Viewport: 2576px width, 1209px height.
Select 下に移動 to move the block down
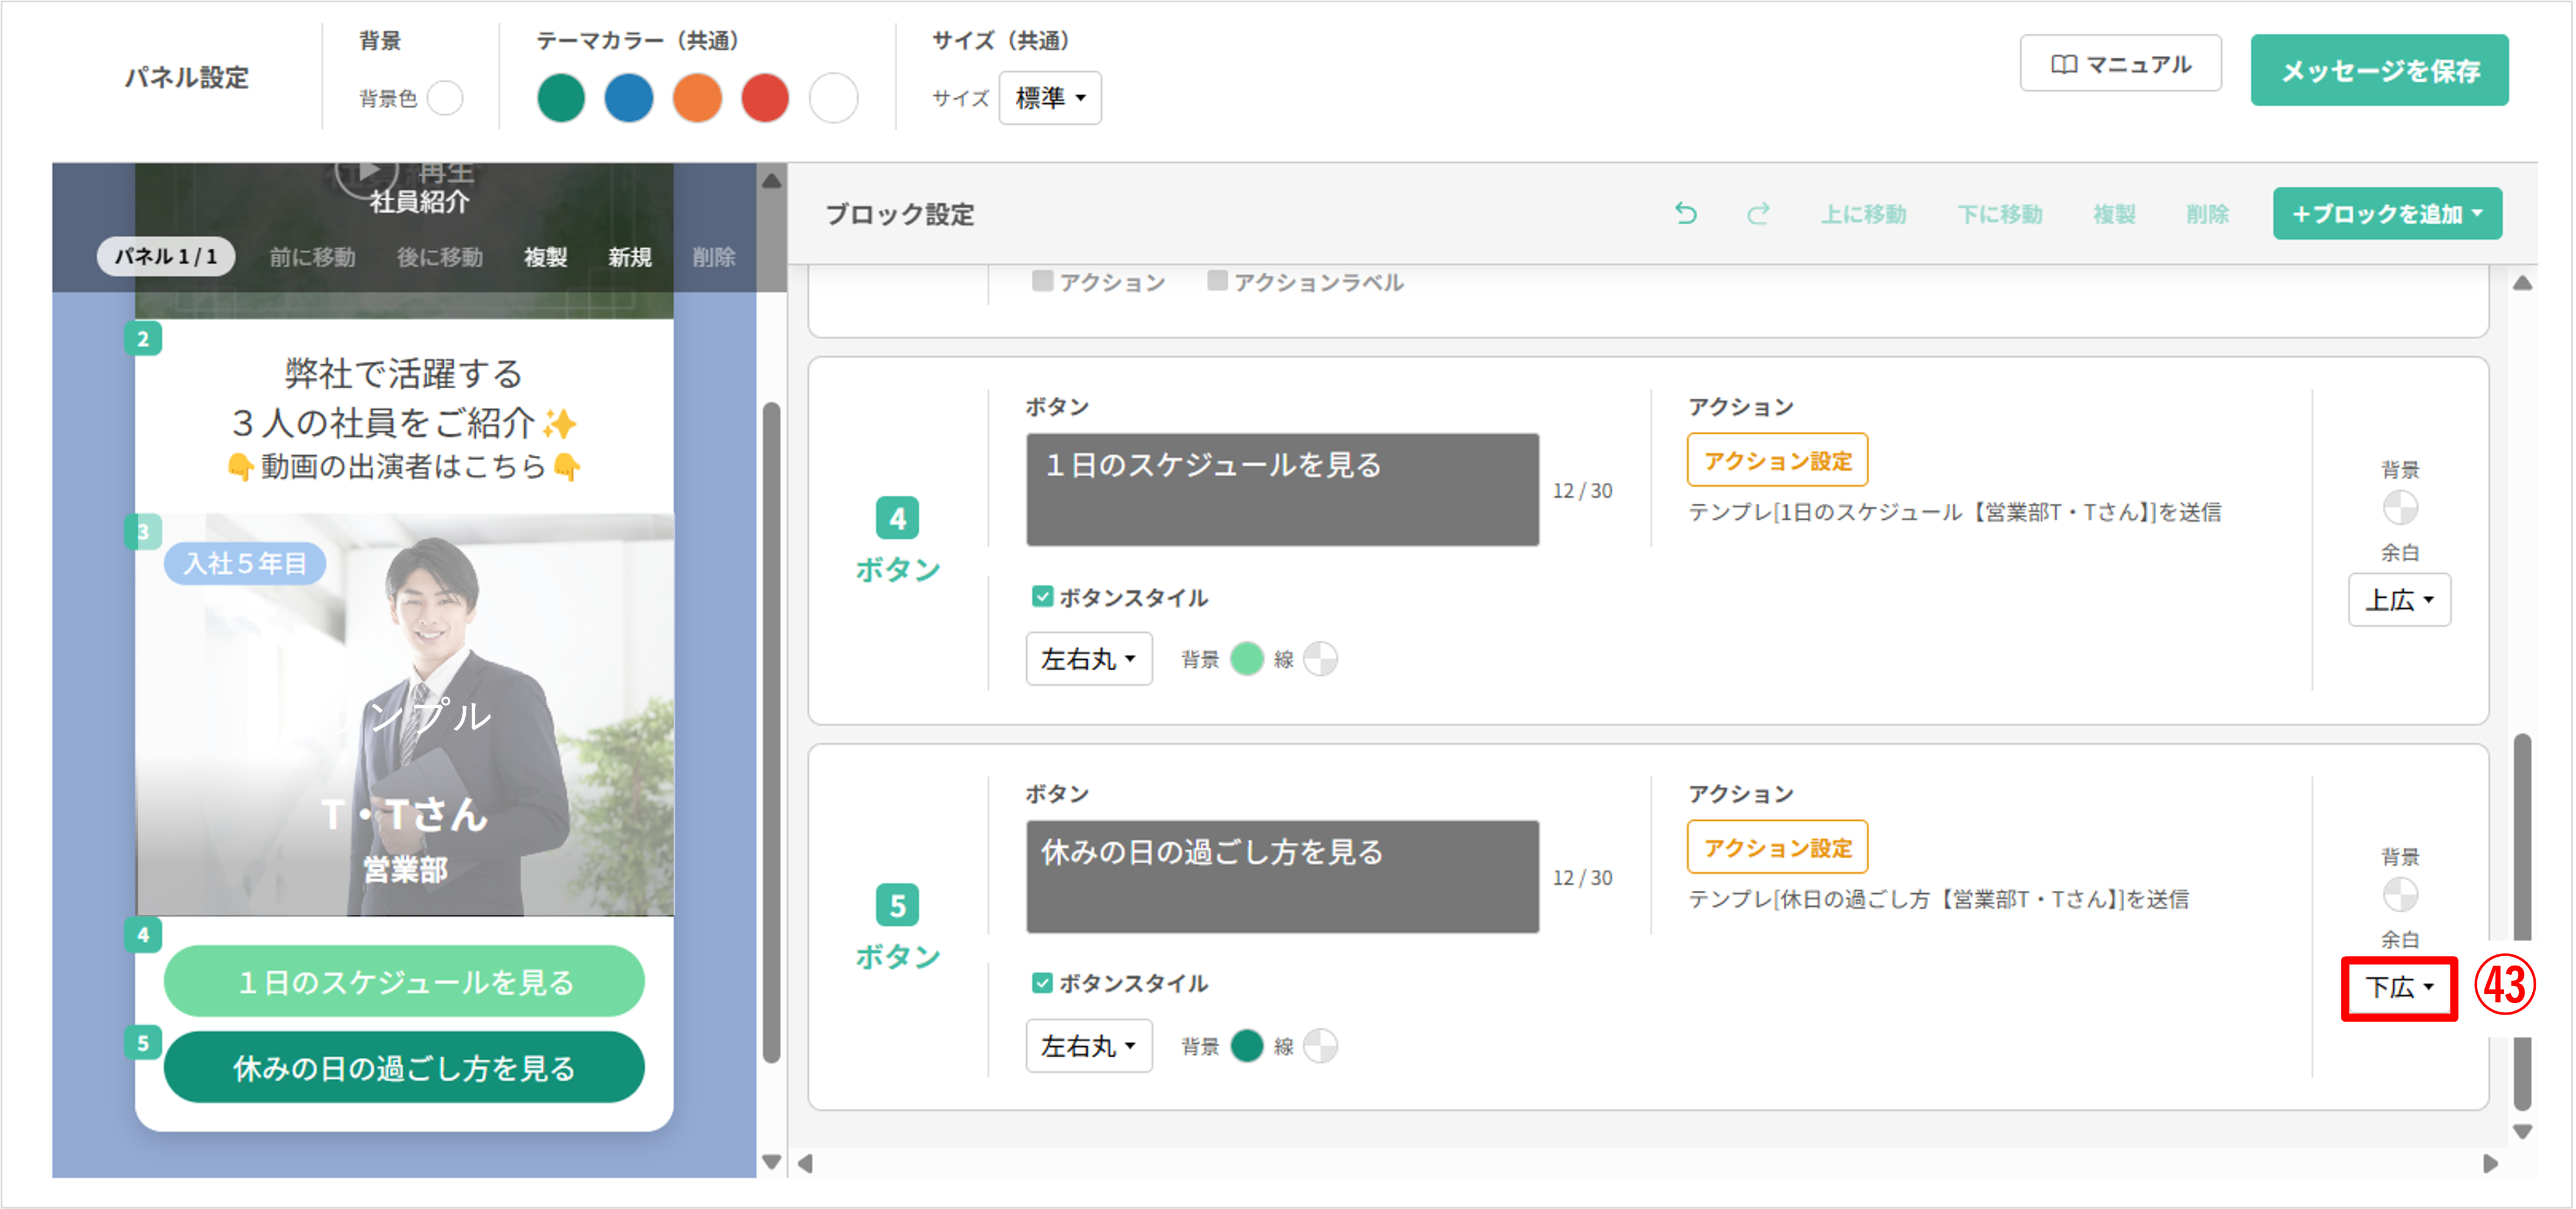click(2000, 213)
